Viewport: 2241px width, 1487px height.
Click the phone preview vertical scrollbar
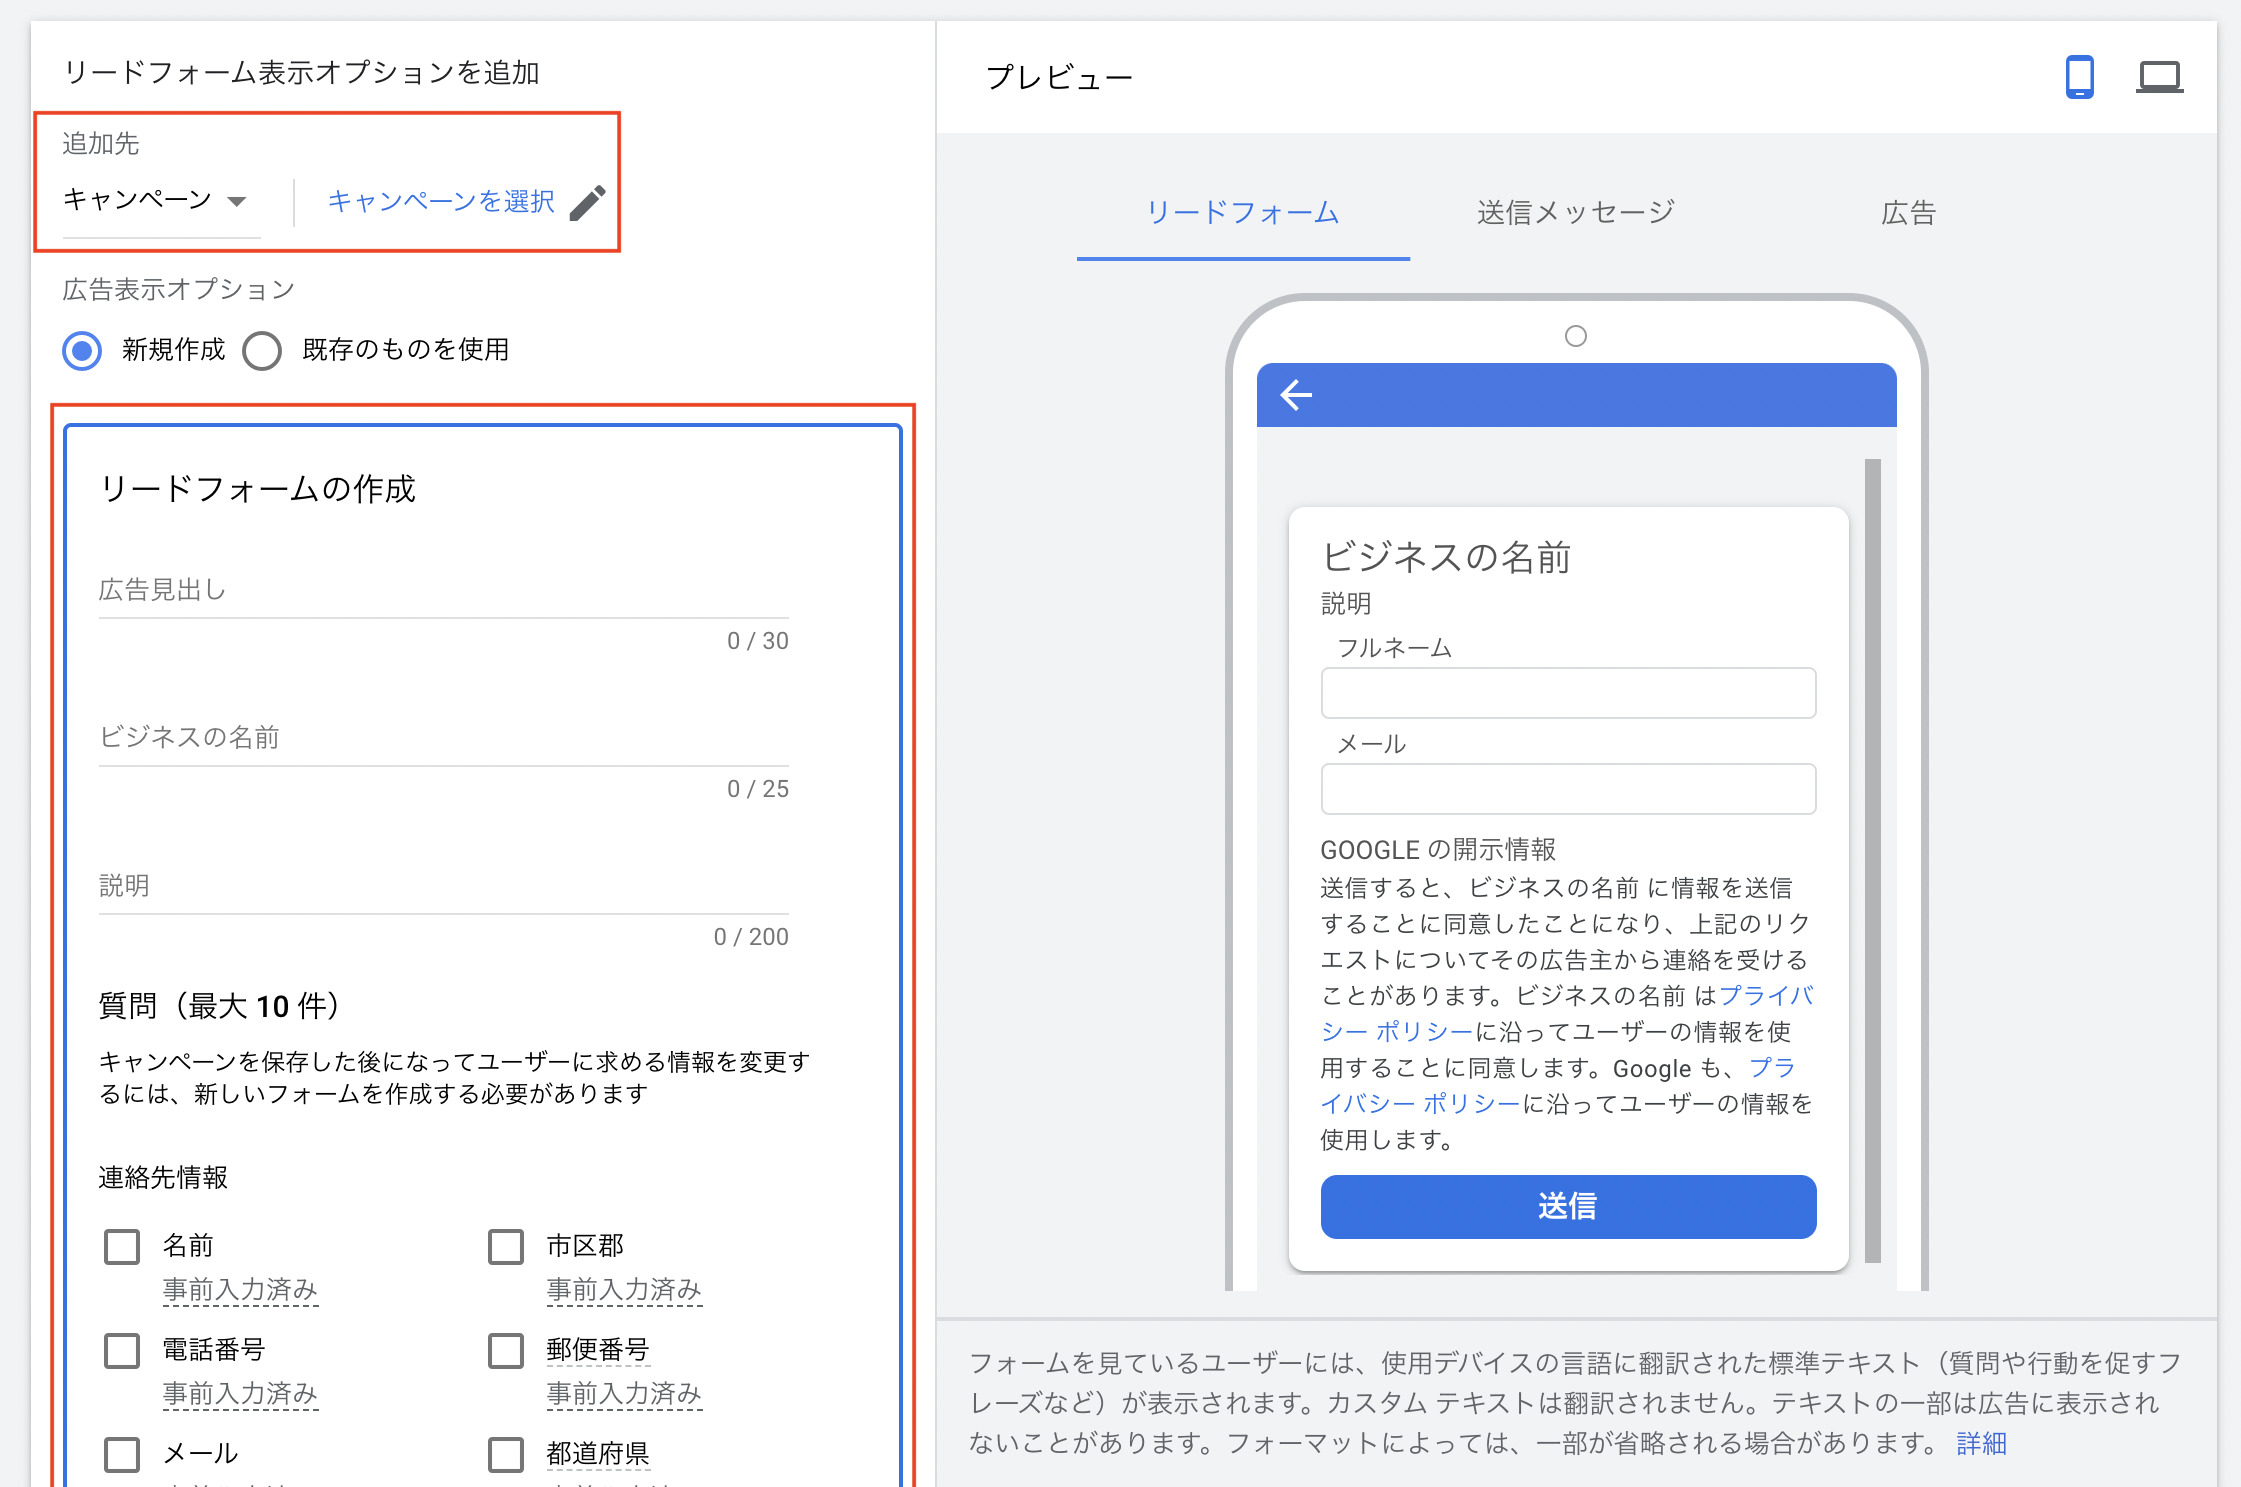pyautogui.click(x=1872, y=860)
